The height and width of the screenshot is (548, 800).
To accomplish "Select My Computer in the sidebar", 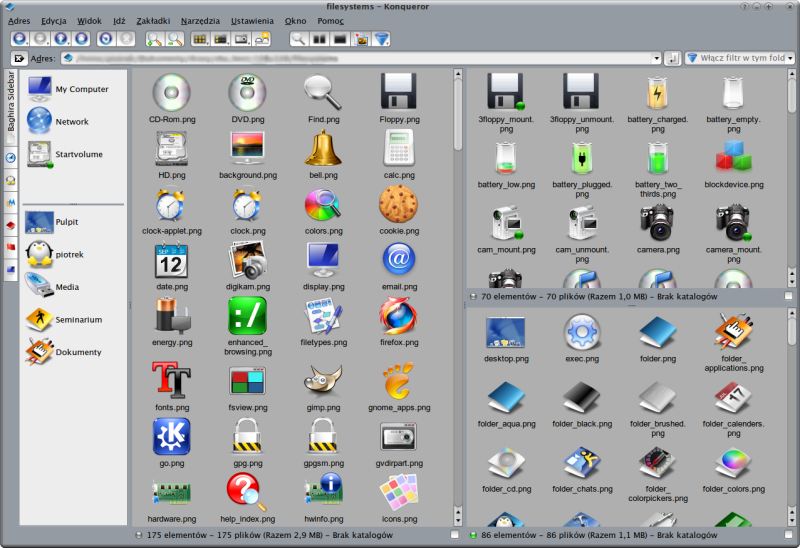I will click(x=67, y=89).
